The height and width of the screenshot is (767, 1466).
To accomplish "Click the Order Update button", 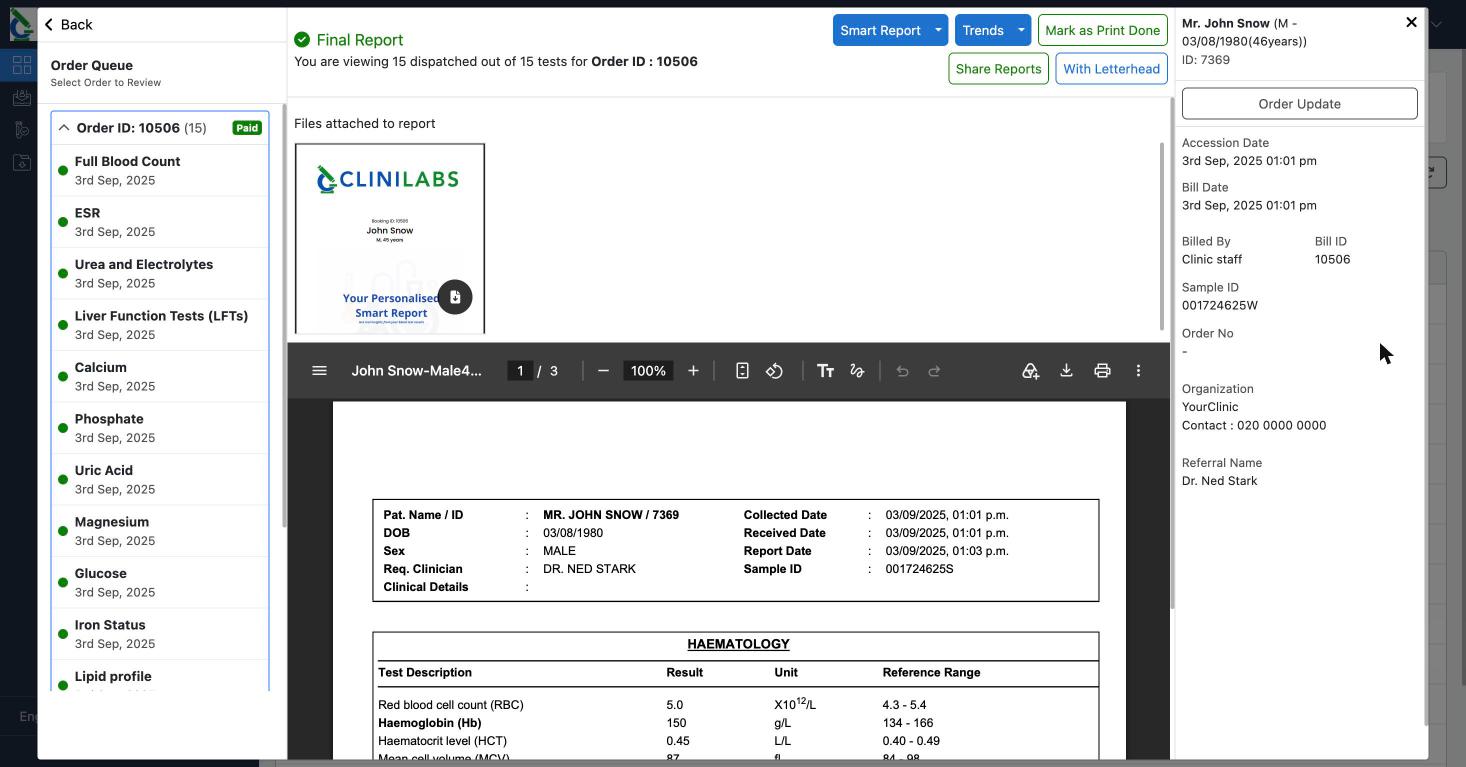I will (x=1299, y=104).
